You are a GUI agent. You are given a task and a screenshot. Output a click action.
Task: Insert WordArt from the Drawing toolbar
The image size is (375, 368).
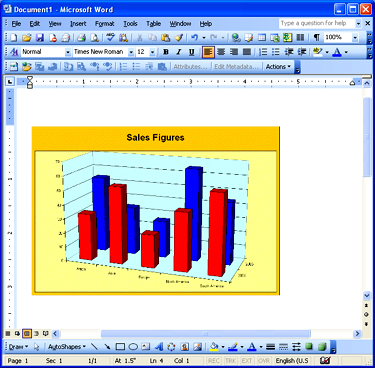click(159, 347)
